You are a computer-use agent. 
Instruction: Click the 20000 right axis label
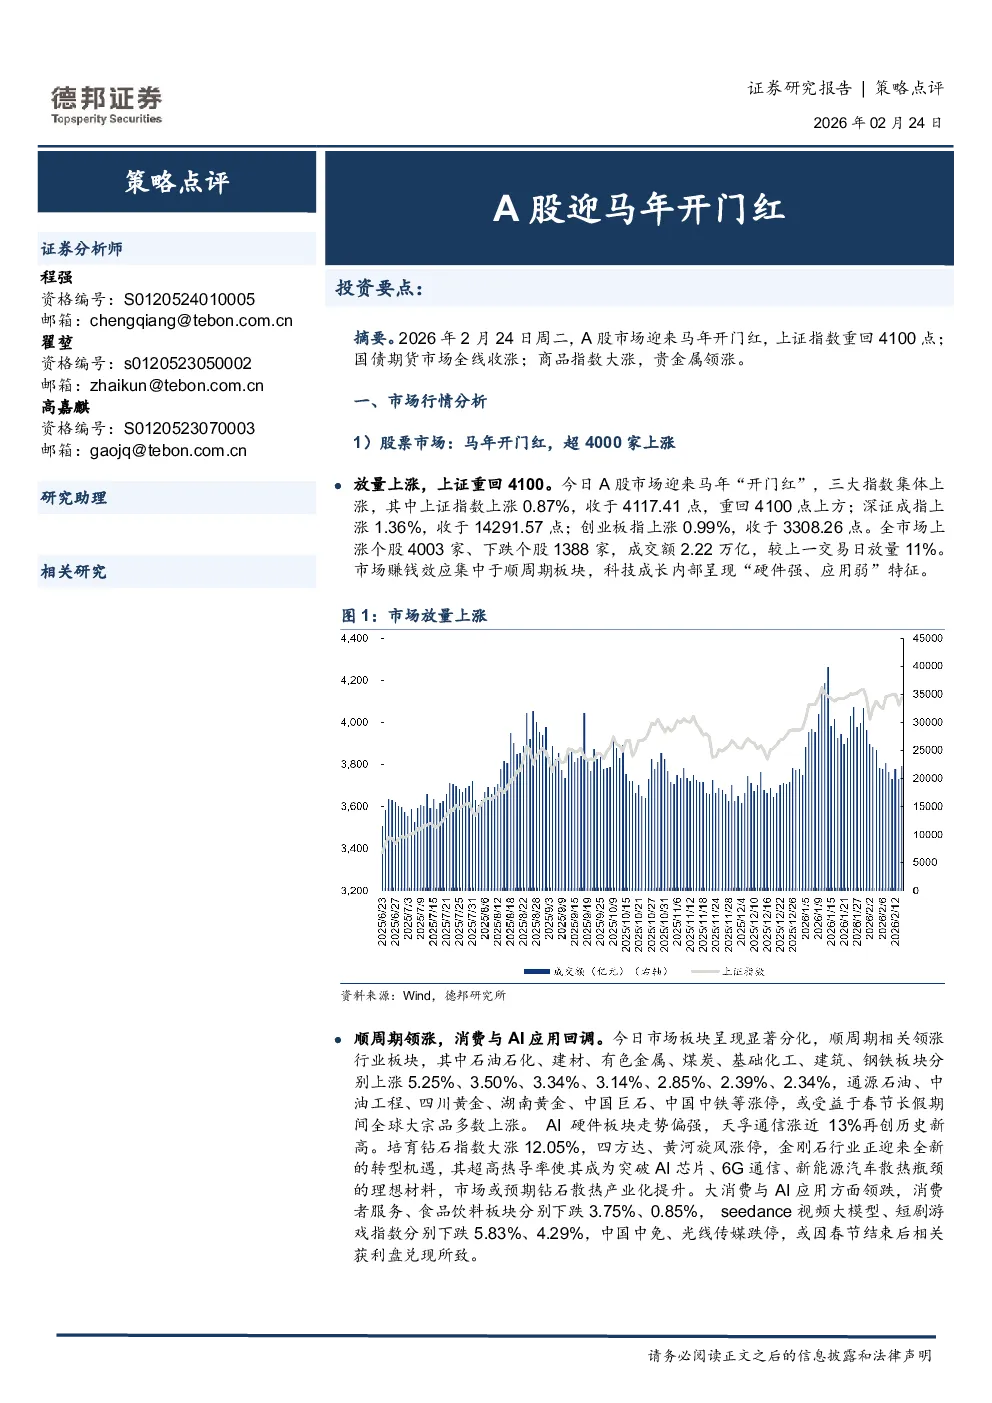point(928,778)
